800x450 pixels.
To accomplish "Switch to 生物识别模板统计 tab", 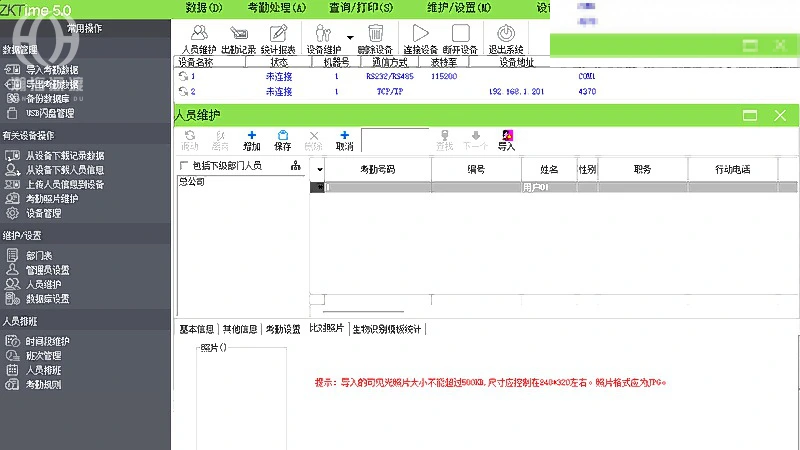I will [387, 329].
